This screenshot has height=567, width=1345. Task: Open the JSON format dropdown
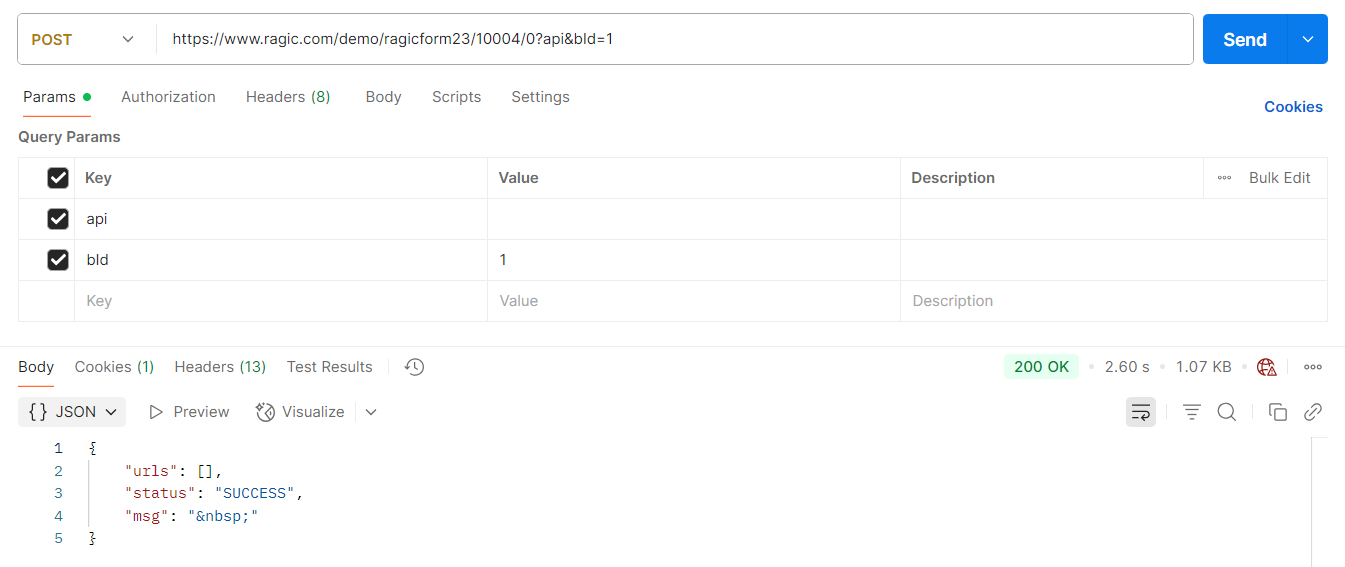coord(72,412)
